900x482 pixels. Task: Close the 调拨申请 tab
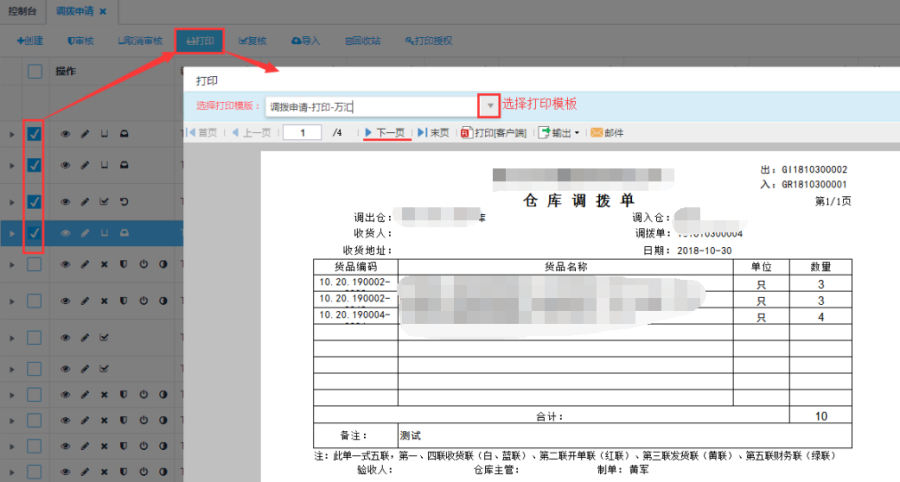pyautogui.click(x=103, y=10)
